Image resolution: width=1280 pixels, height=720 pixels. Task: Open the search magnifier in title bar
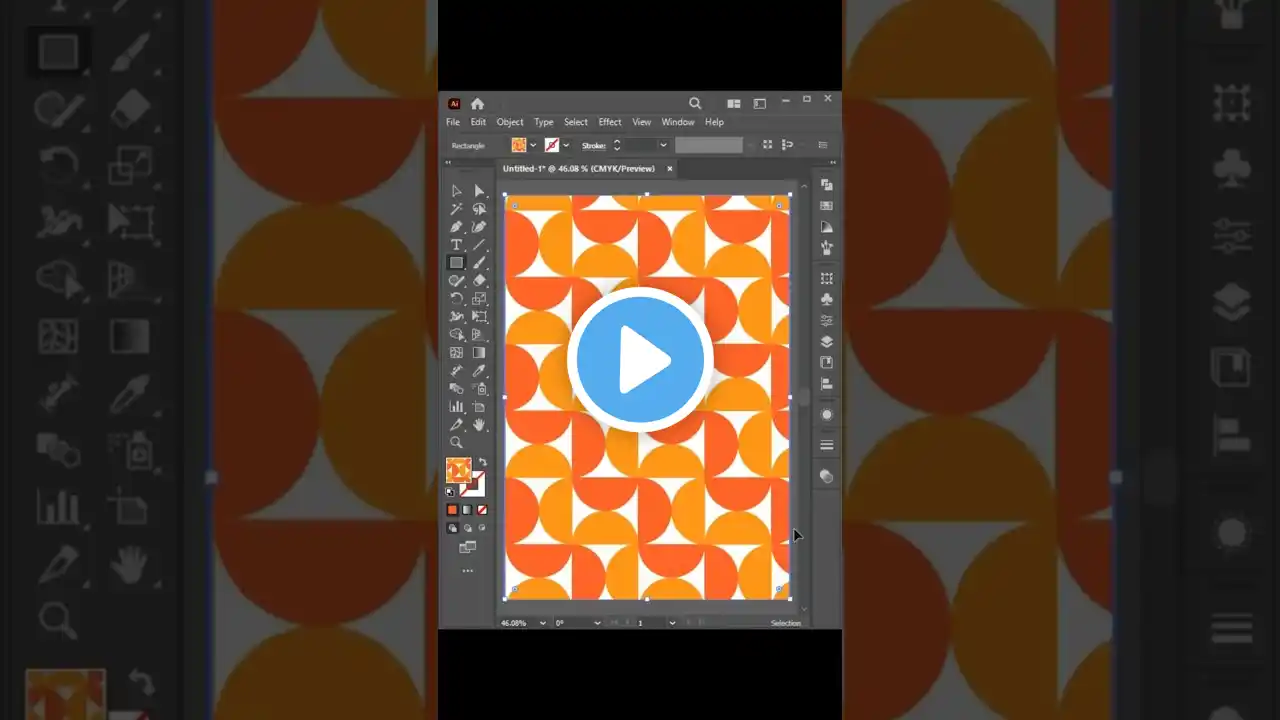tap(695, 103)
